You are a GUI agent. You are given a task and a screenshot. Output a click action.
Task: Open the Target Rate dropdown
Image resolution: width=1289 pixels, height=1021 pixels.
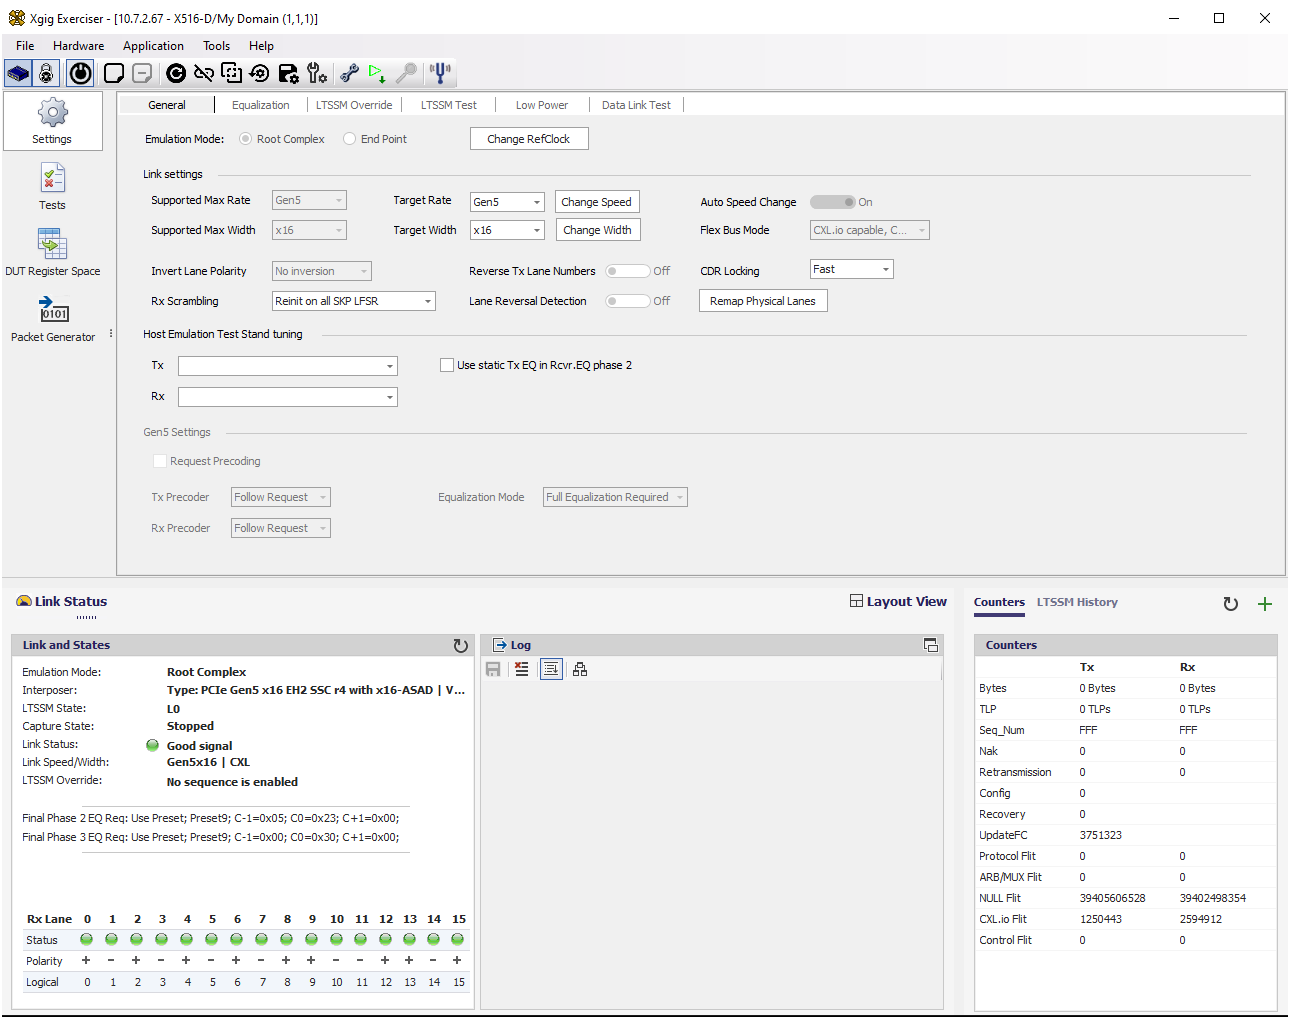(508, 202)
